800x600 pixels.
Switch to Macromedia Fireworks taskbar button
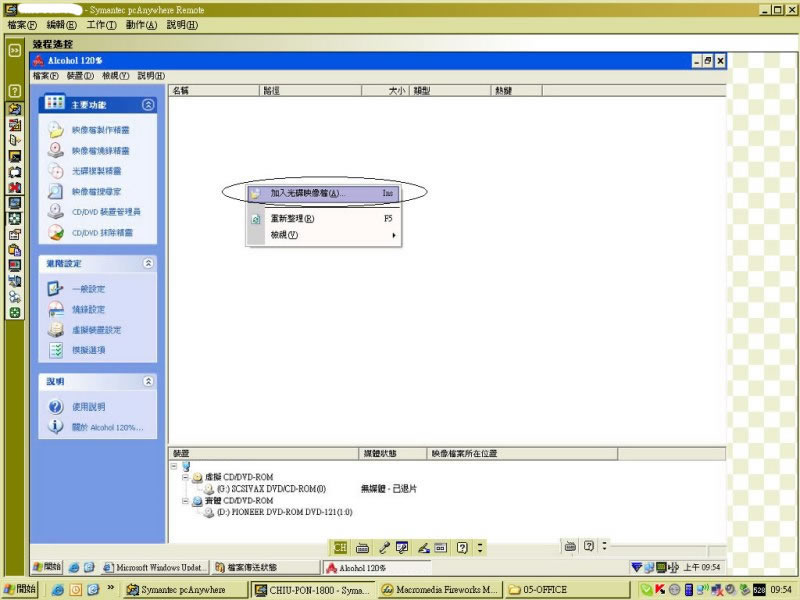click(x=440, y=590)
